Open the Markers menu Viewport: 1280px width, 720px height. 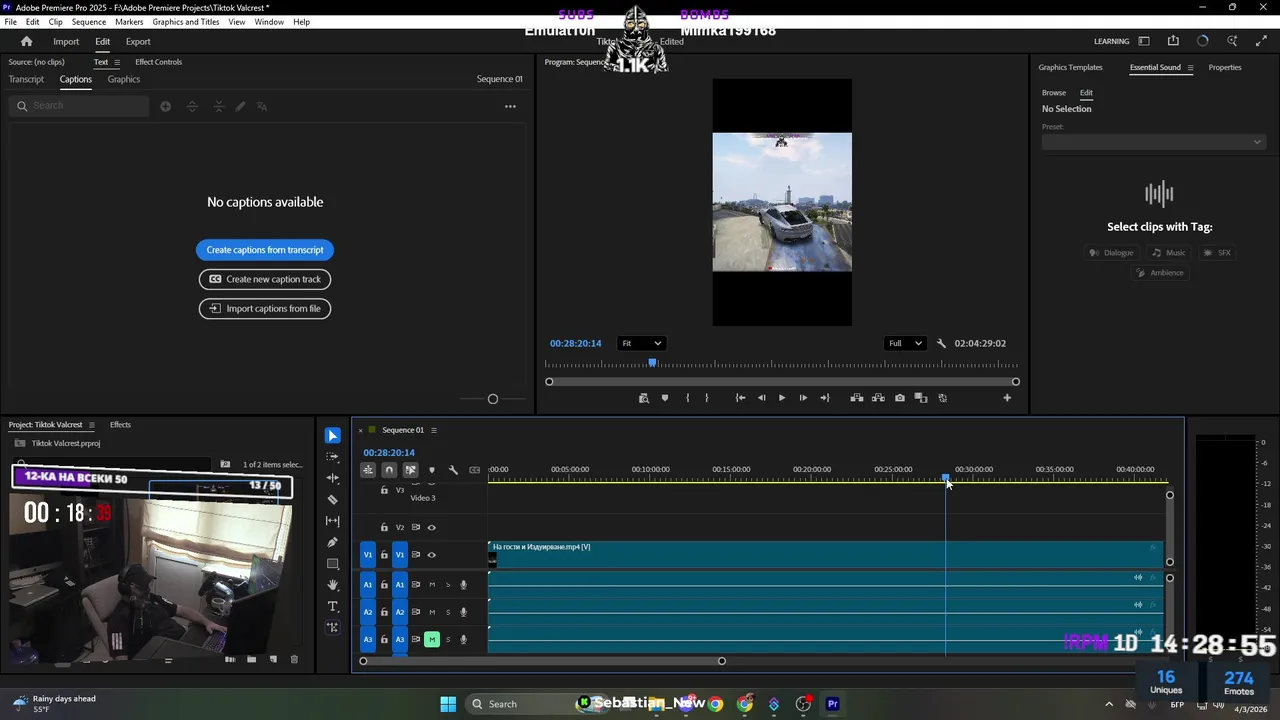[x=129, y=22]
